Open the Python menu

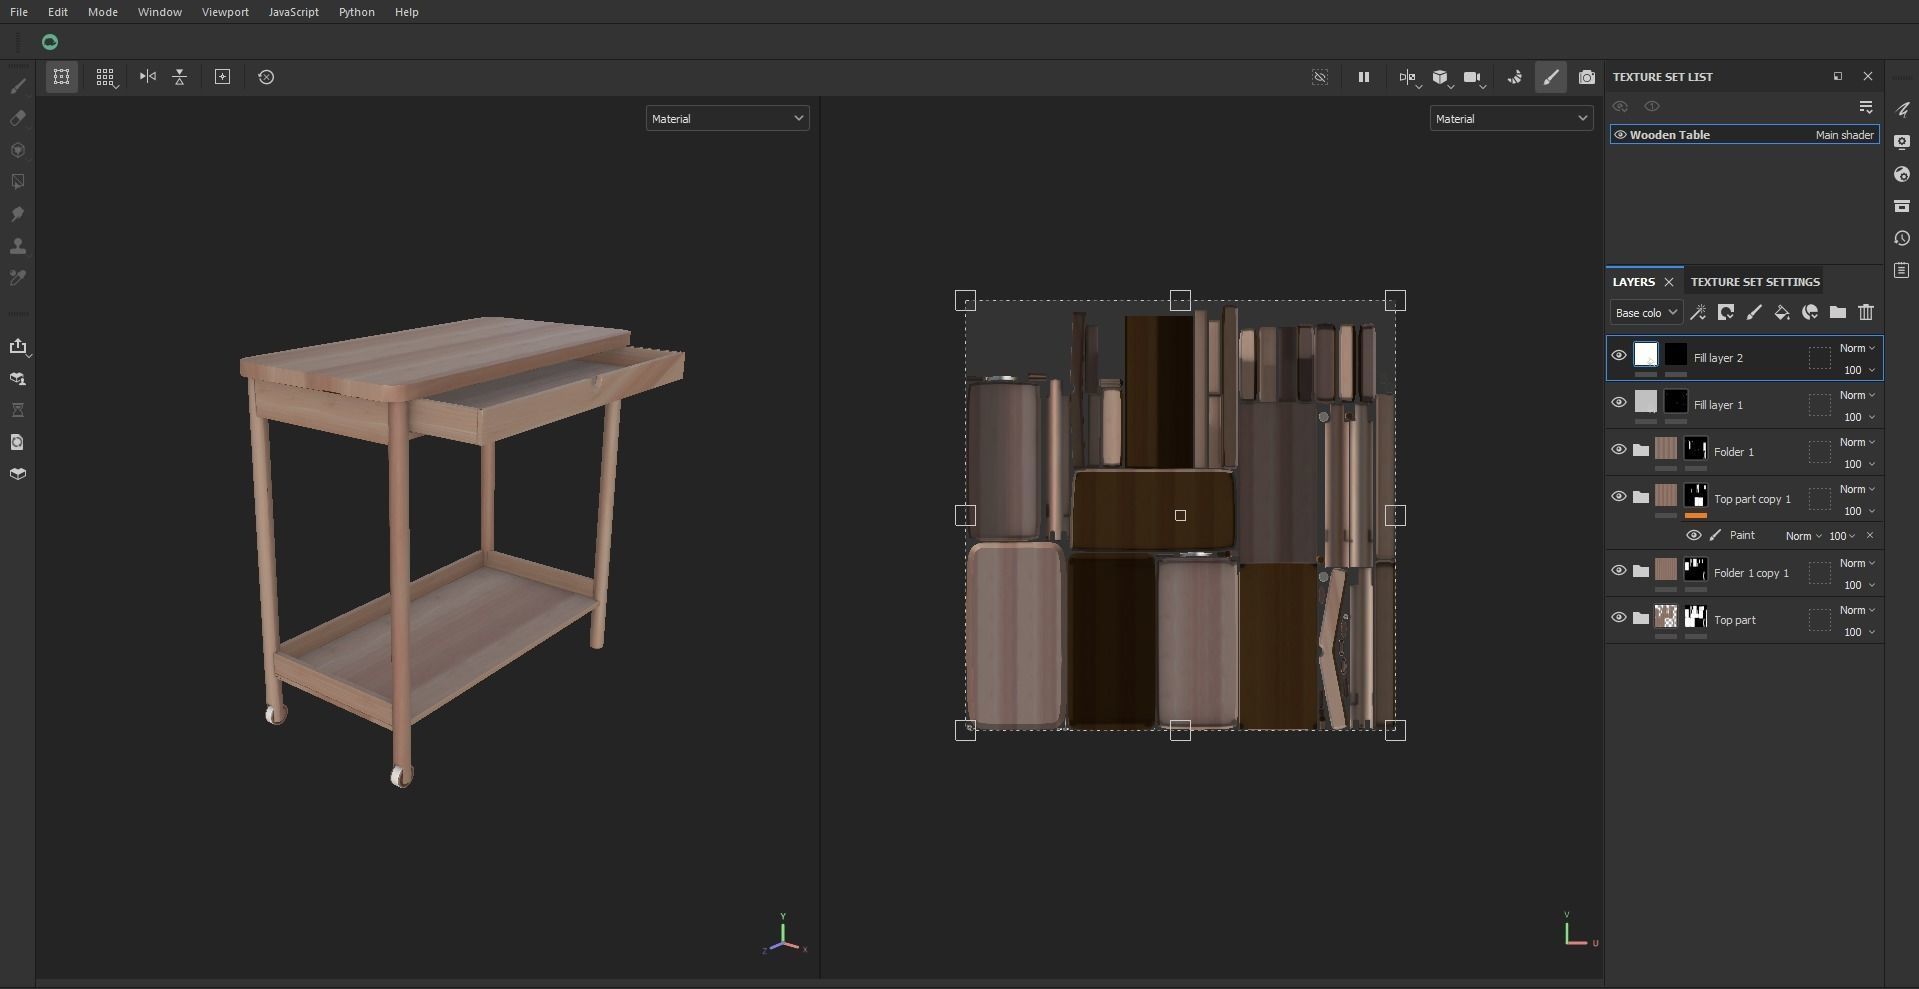click(x=357, y=12)
